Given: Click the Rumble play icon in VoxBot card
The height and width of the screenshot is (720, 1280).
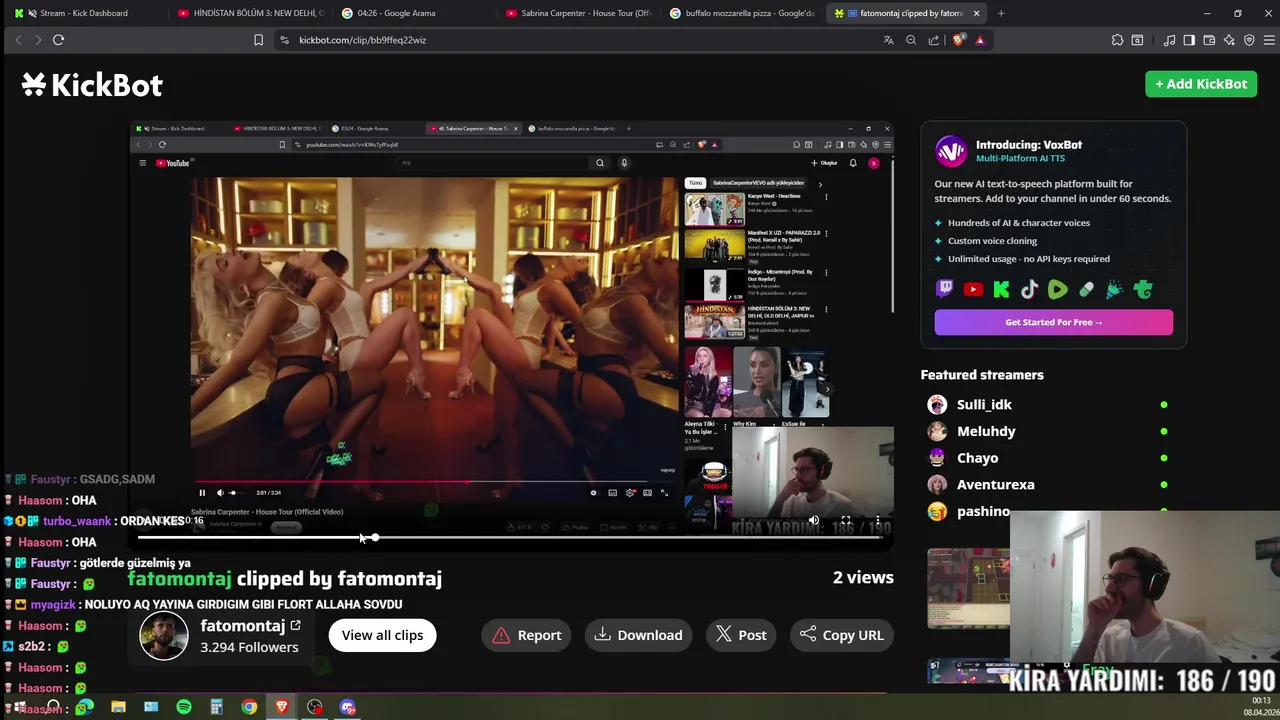Looking at the screenshot, I should [1057, 290].
